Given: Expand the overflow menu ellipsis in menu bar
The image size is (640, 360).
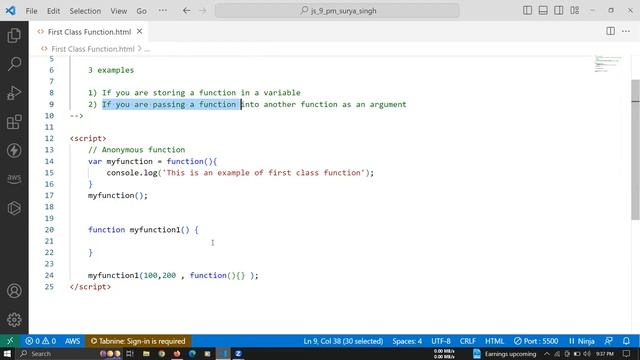Looking at the screenshot, I should click(x=162, y=11).
